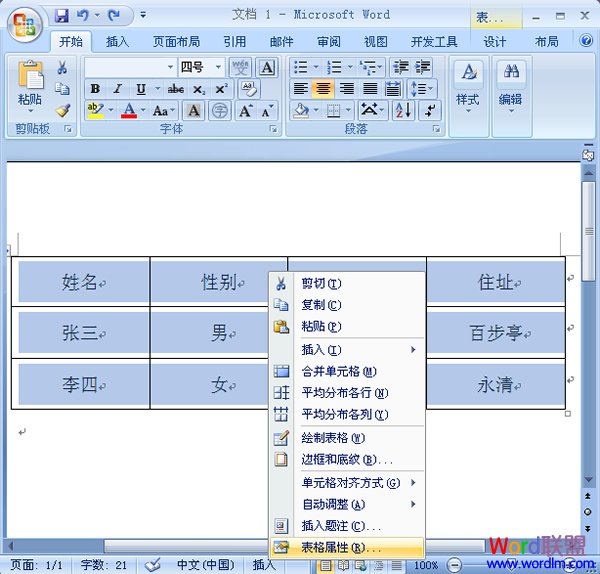Image resolution: width=600 pixels, height=574 pixels.
Task: Switch to References (引用) tab
Action: click(235, 41)
